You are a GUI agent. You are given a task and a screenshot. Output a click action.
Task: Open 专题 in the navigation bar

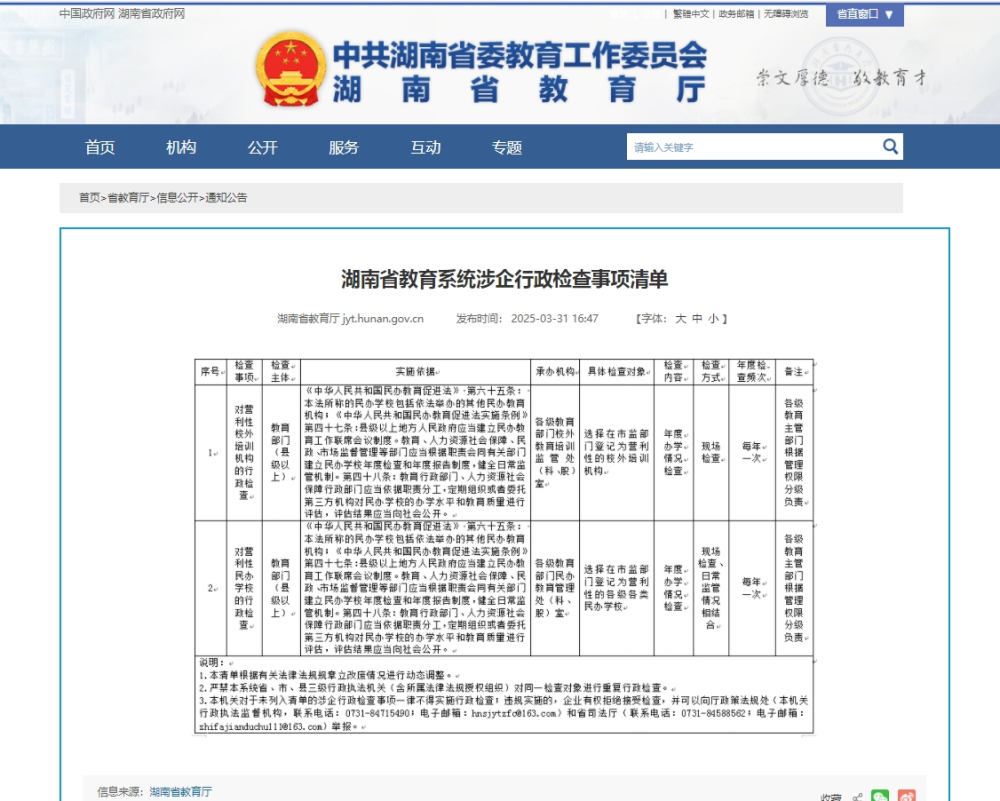point(506,148)
